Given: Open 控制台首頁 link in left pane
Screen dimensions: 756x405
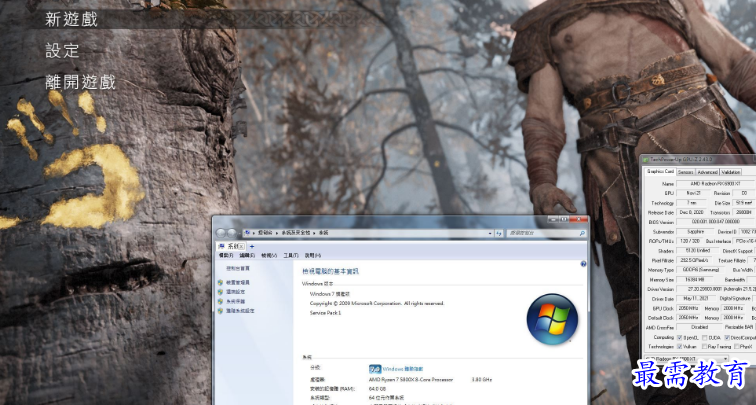Looking at the screenshot, I should (x=238, y=269).
